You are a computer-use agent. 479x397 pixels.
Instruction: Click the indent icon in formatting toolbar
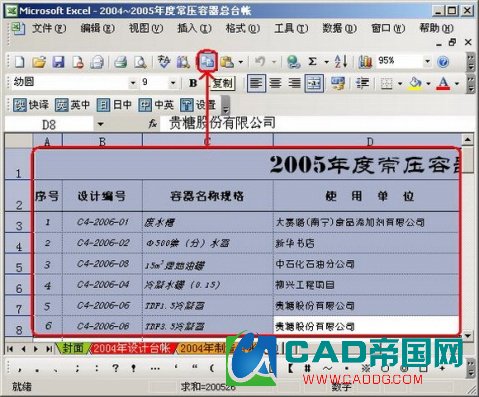click(362, 83)
